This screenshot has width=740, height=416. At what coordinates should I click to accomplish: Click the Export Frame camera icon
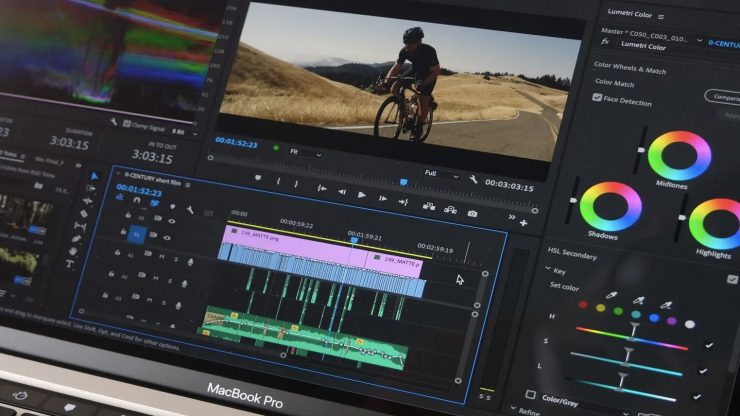(472, 212)
